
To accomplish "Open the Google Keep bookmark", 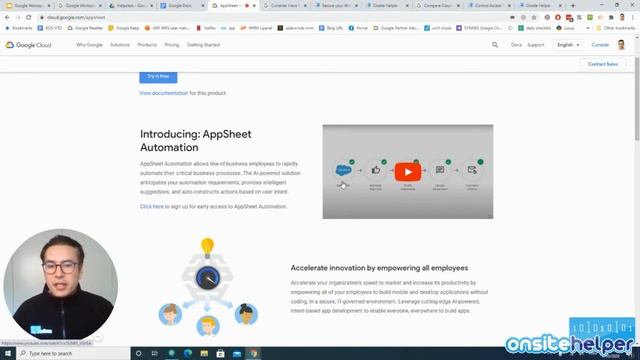I will click(124, 28).
